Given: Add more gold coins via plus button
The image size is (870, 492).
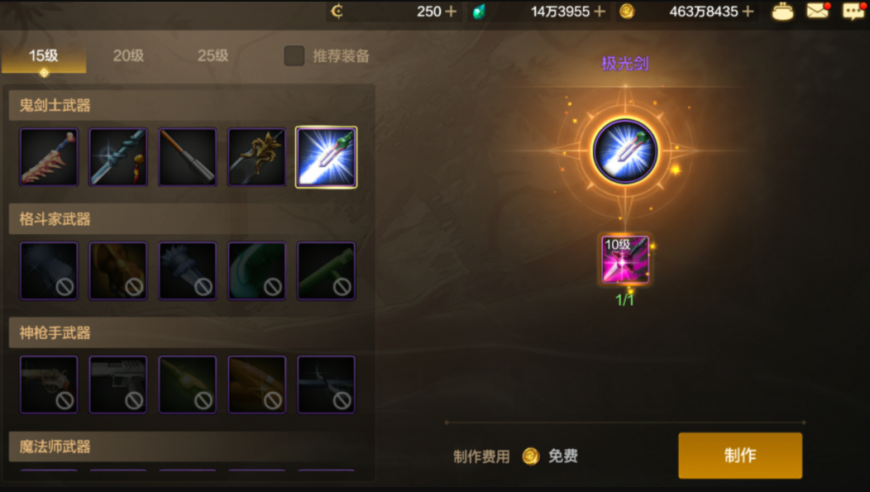Looking at the screenshot, I should [747, 12].
